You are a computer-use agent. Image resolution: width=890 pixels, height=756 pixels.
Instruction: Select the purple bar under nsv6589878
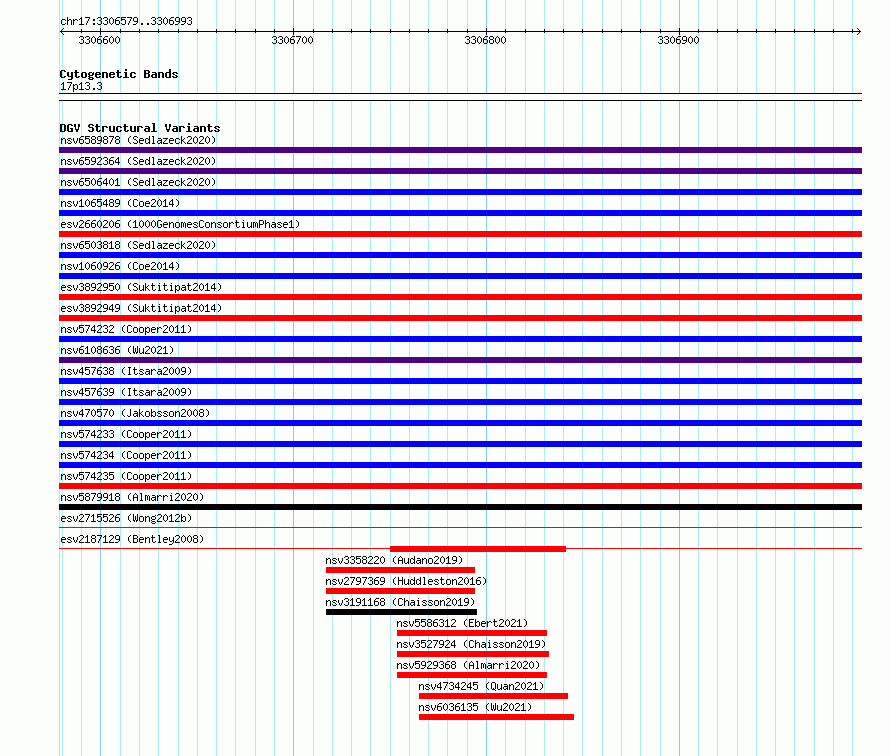pos(460,150)
